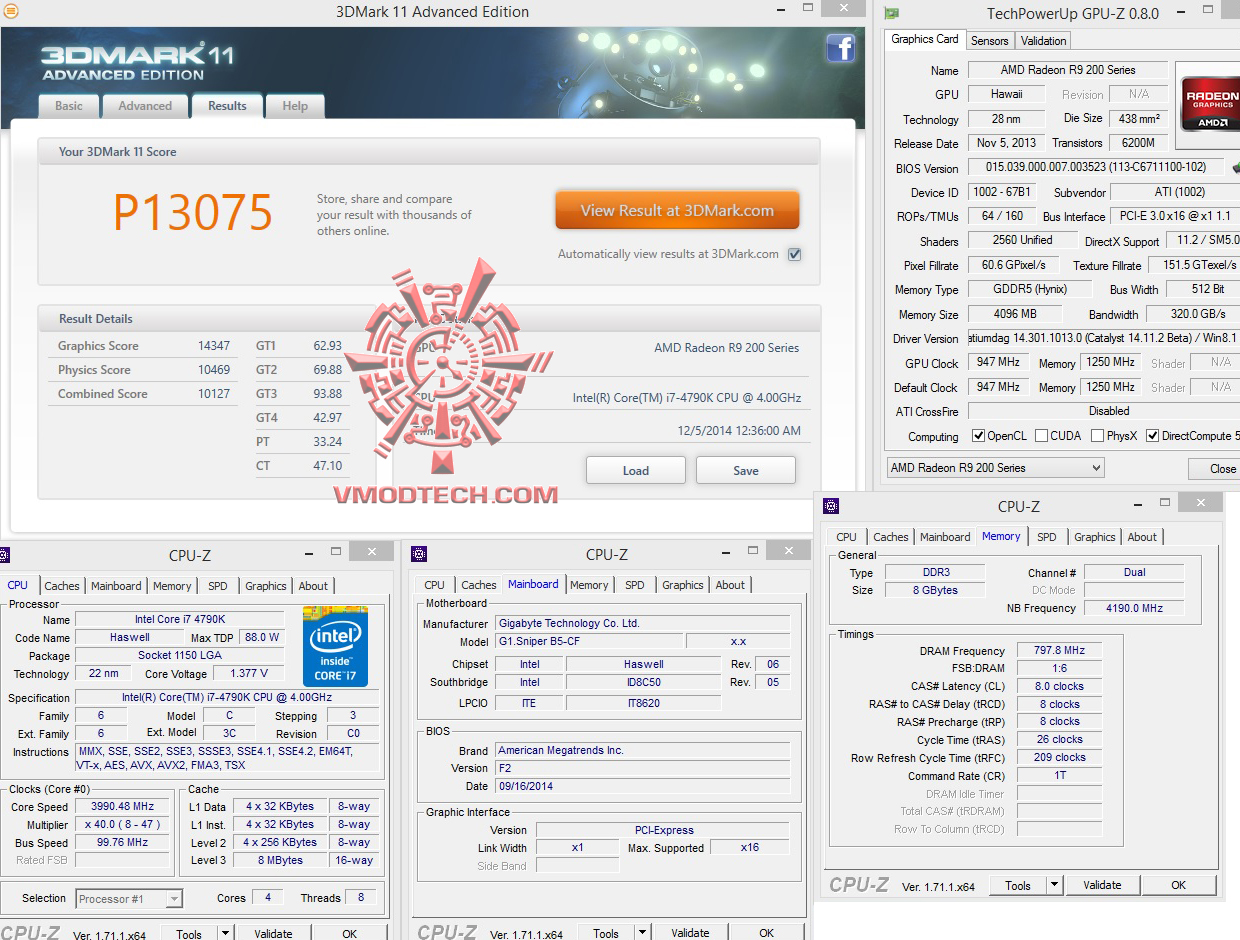
Task: Open the Help tab in 3DMark
Action: pos(295,106)
